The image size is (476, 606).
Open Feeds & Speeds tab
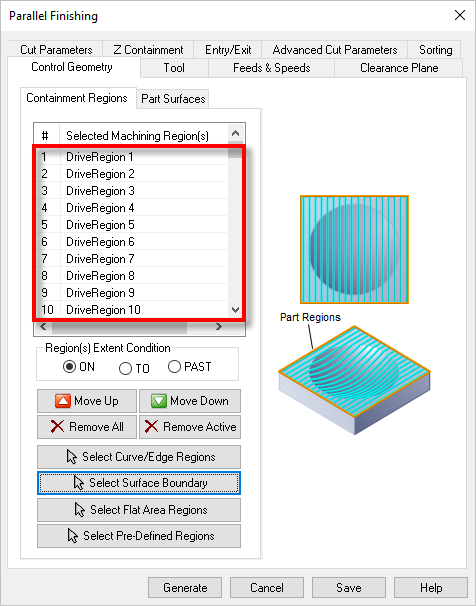click(x=272, y=68)
